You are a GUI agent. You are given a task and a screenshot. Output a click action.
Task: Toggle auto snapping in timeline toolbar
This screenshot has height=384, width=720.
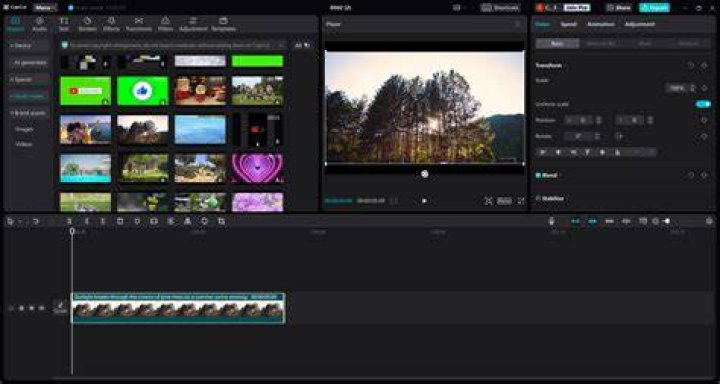click(592, 221)
